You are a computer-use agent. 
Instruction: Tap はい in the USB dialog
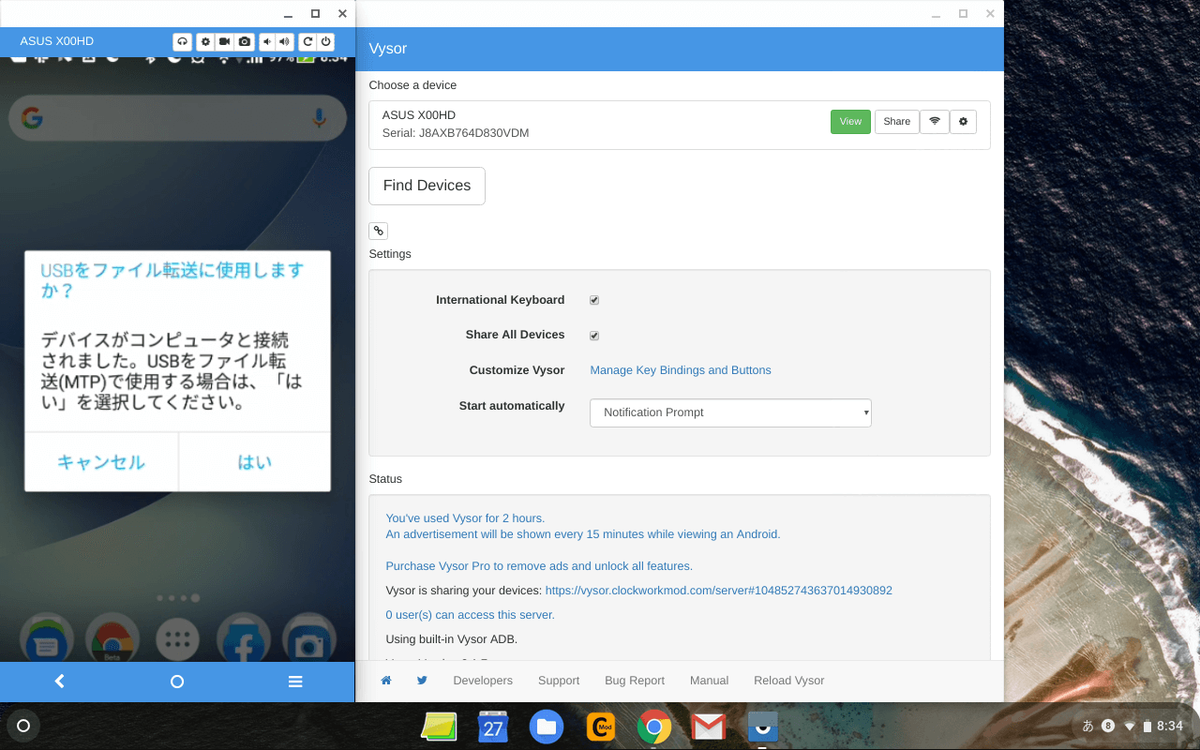[254, 462]
